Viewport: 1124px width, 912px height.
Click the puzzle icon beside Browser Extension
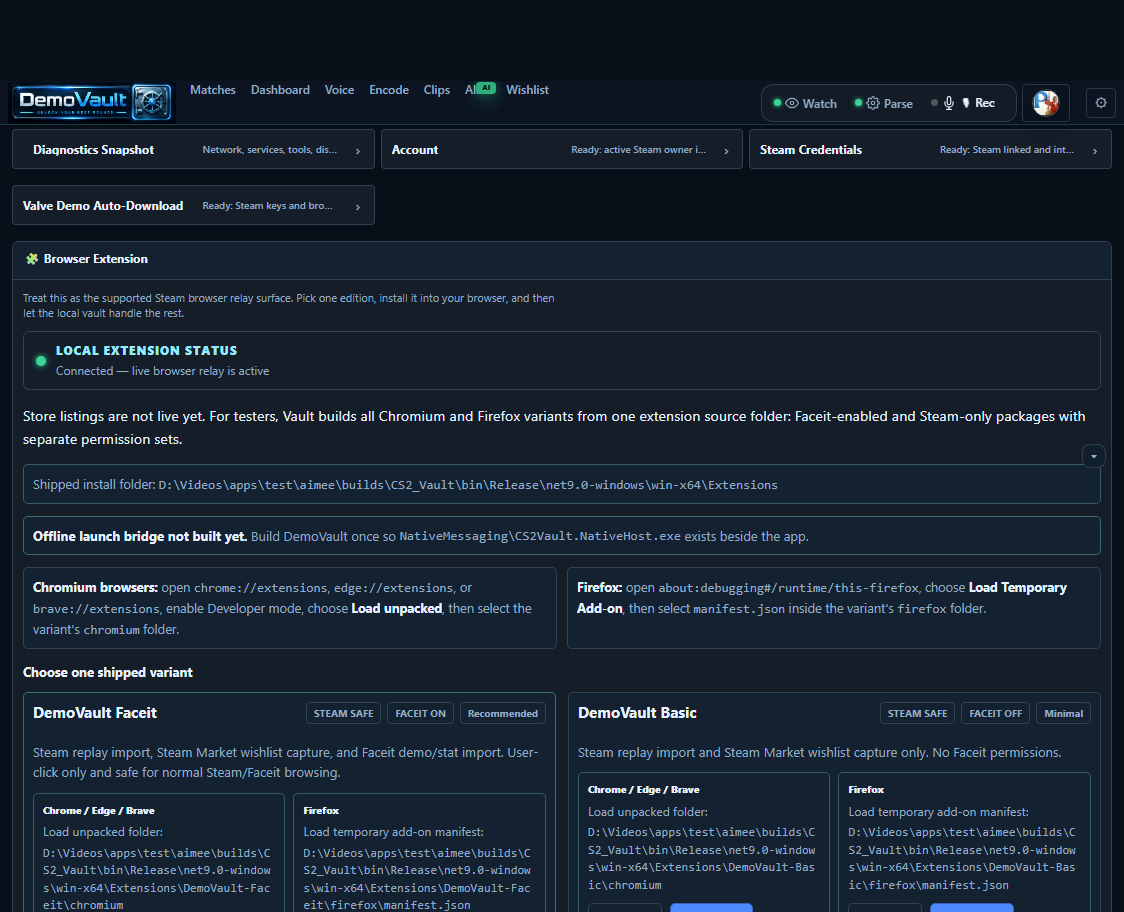[x=32, y=259]
